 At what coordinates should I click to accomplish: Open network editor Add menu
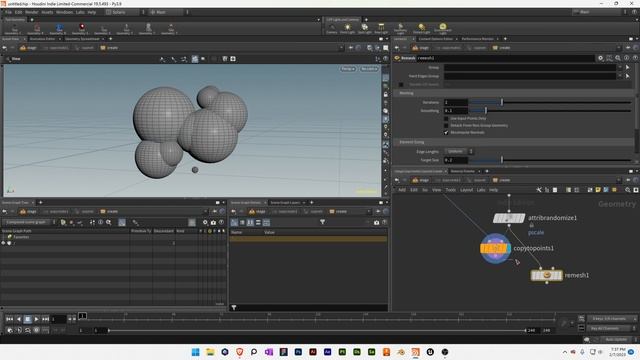point(402,190)
